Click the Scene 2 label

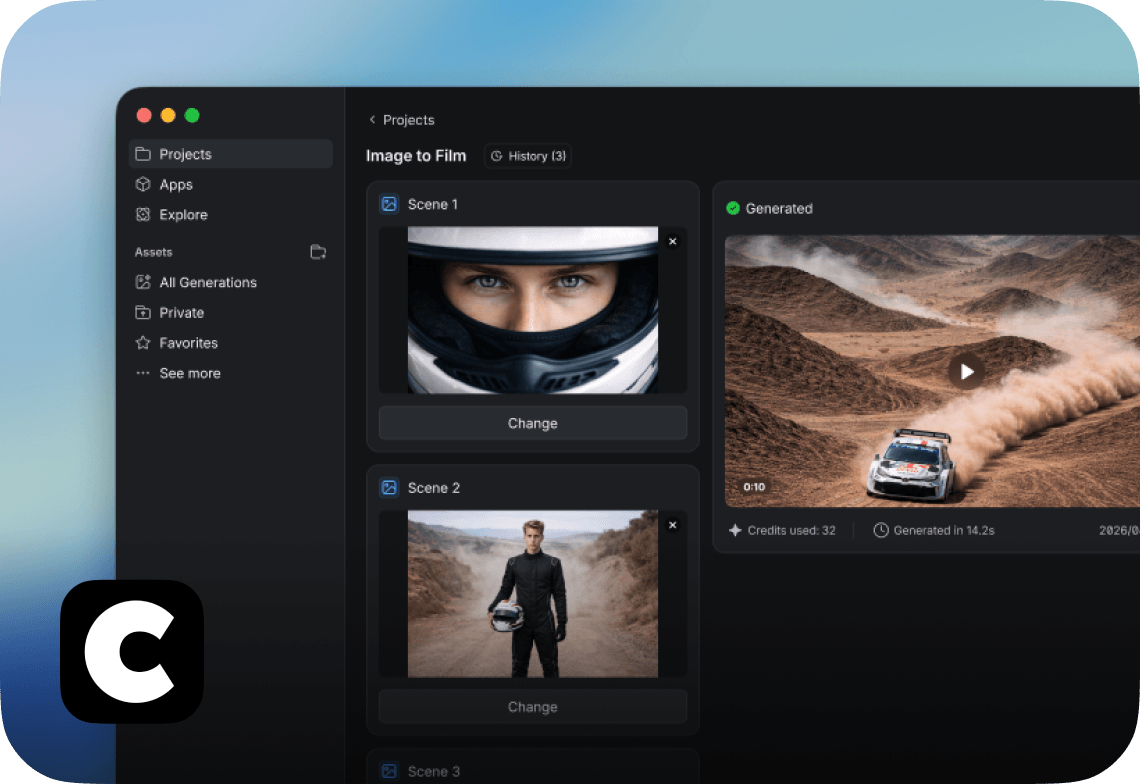tap(433, 488)
